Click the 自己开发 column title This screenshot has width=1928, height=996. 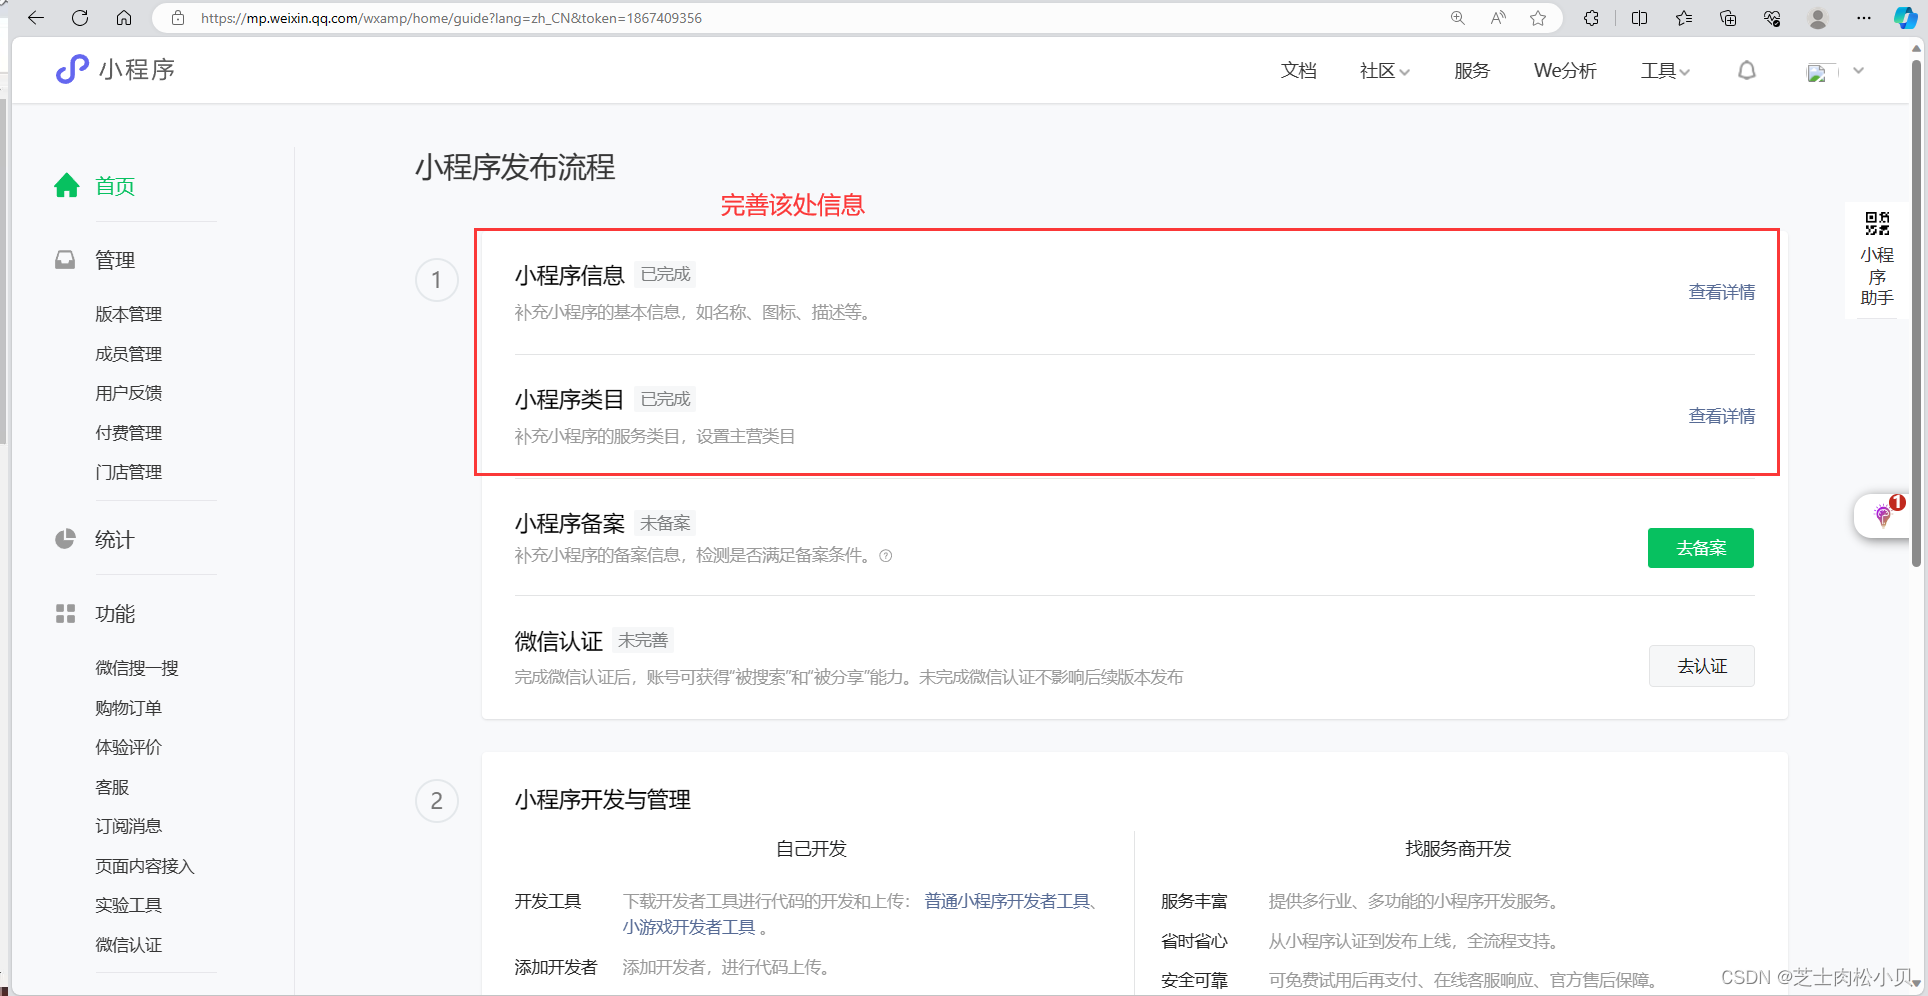coord(811,849)
